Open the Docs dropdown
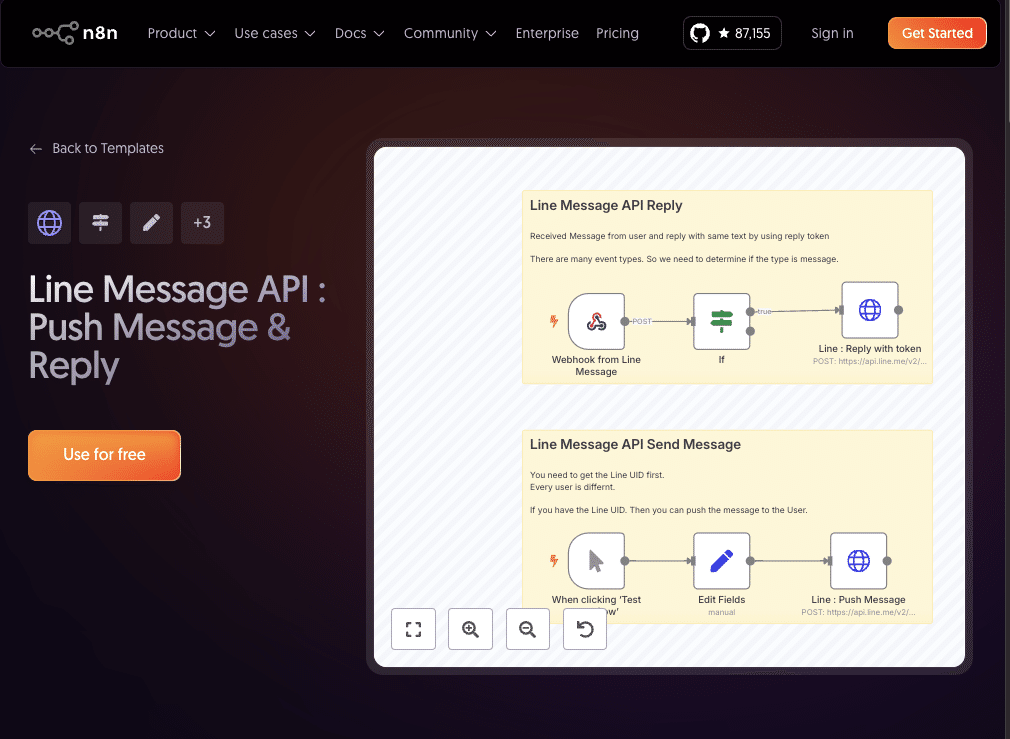1010x739 pixels. pyautogui.click(x=358, y=33)
